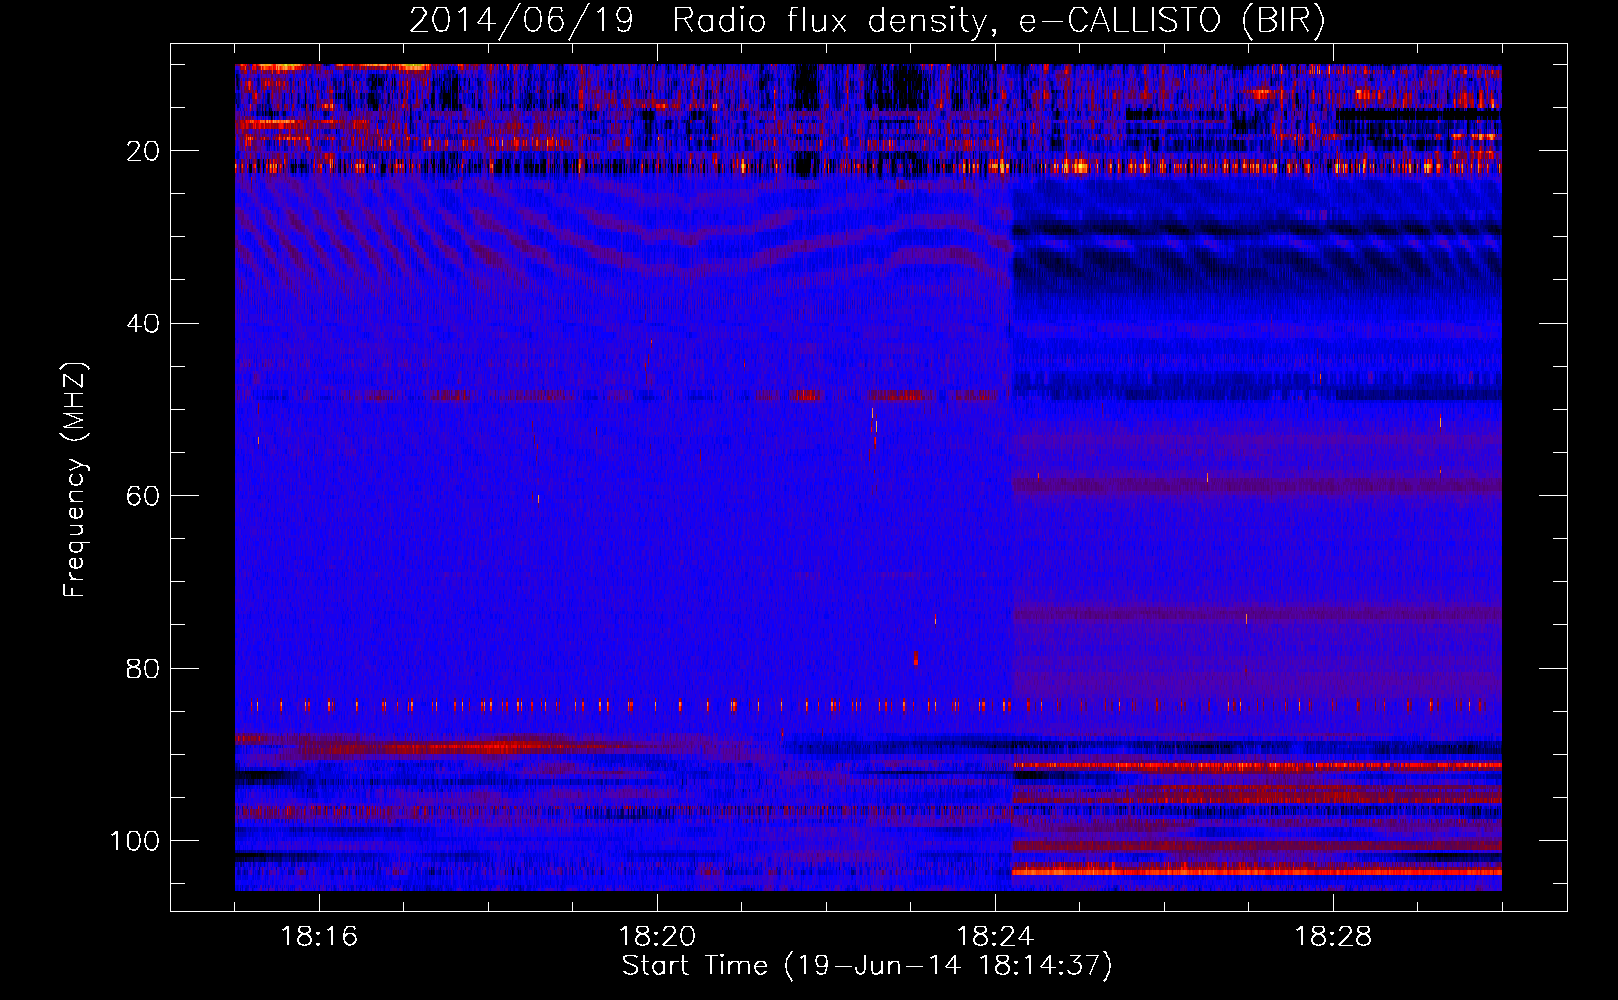Click the 60 frequency tick label
Image resolution: width=1618 pixels, height=1000 pixels.
[x=143, y=496]
